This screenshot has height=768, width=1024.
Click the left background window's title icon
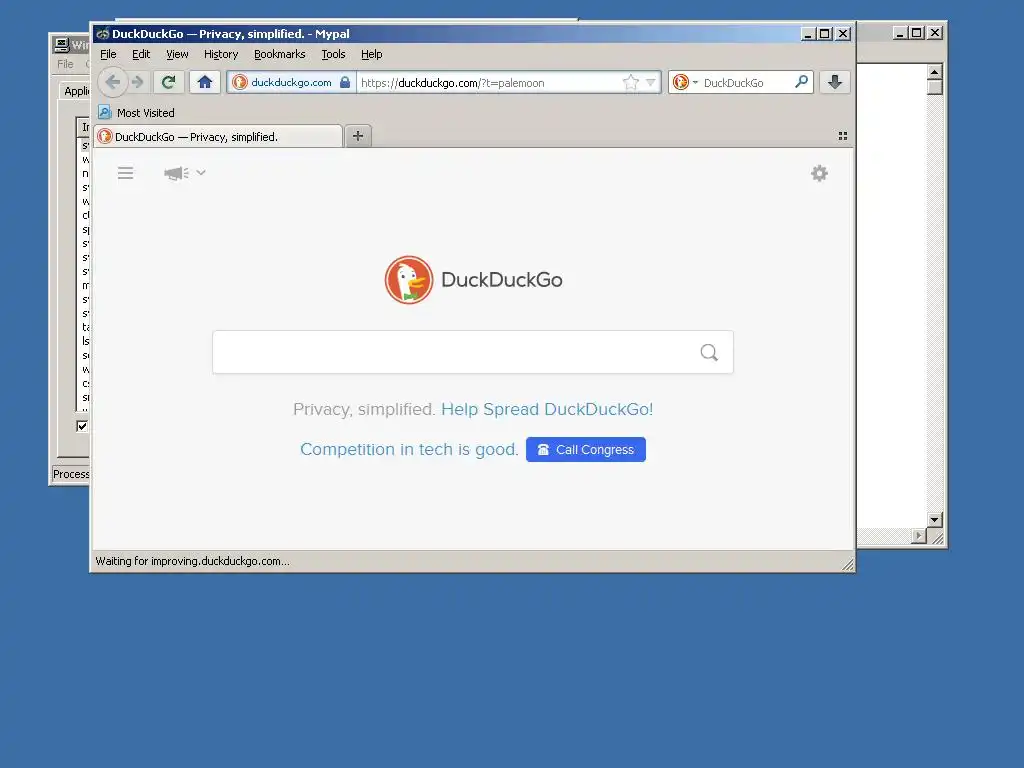(61, 44)
